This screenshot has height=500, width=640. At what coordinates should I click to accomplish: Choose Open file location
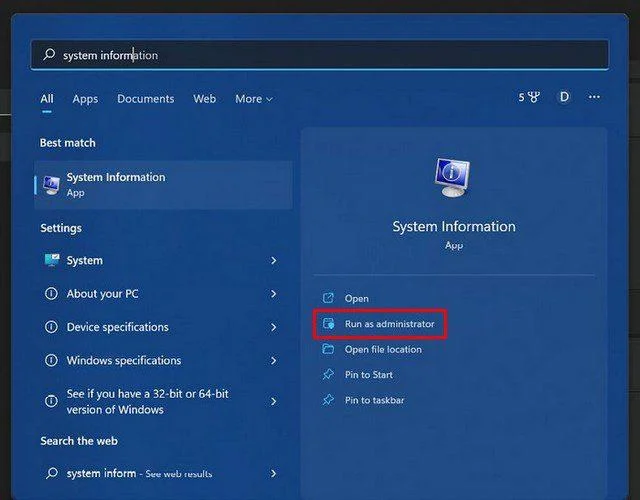click(383, 349)
